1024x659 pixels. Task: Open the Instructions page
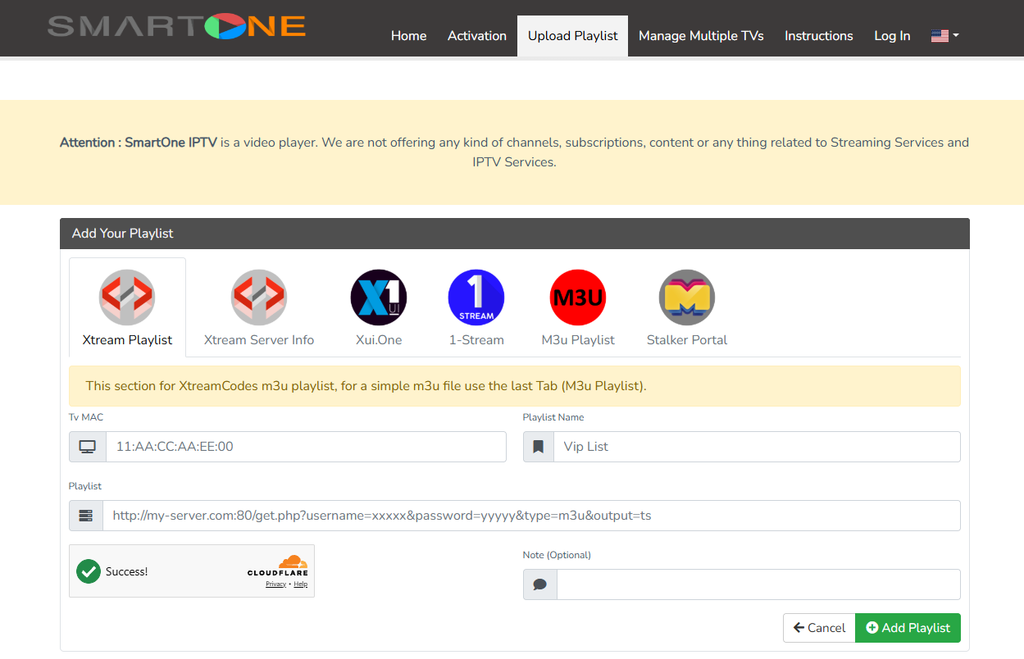(x=818, y=36)
